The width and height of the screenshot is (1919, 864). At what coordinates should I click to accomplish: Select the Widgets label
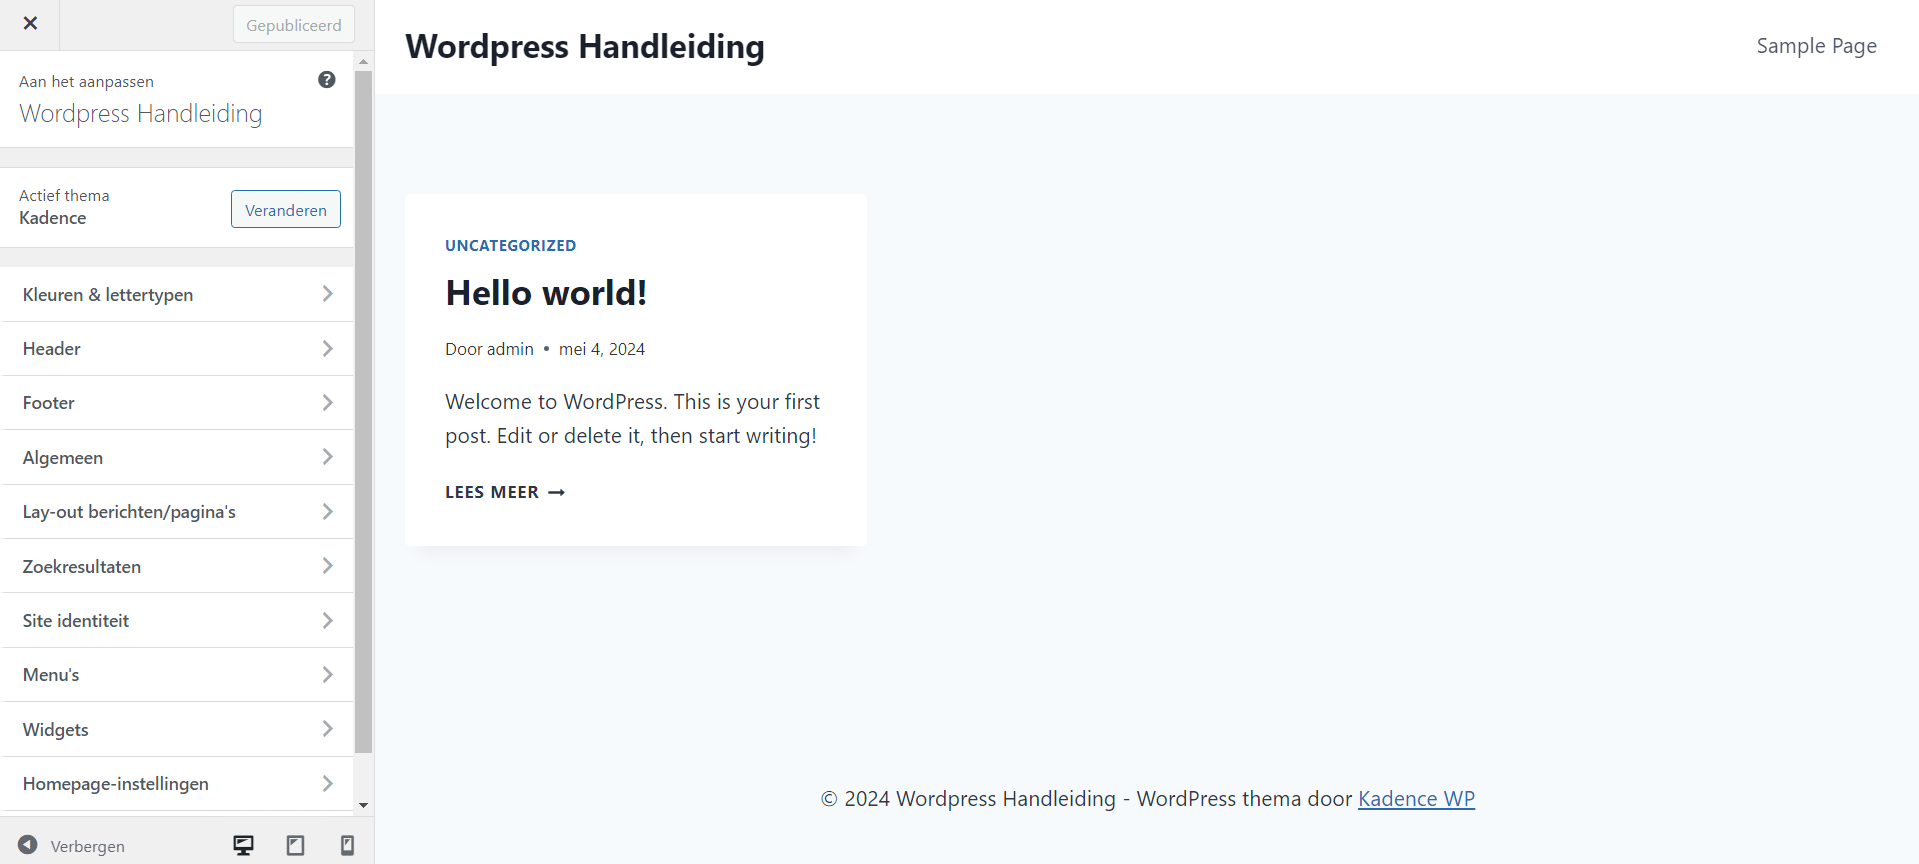(x=56, y=730)
